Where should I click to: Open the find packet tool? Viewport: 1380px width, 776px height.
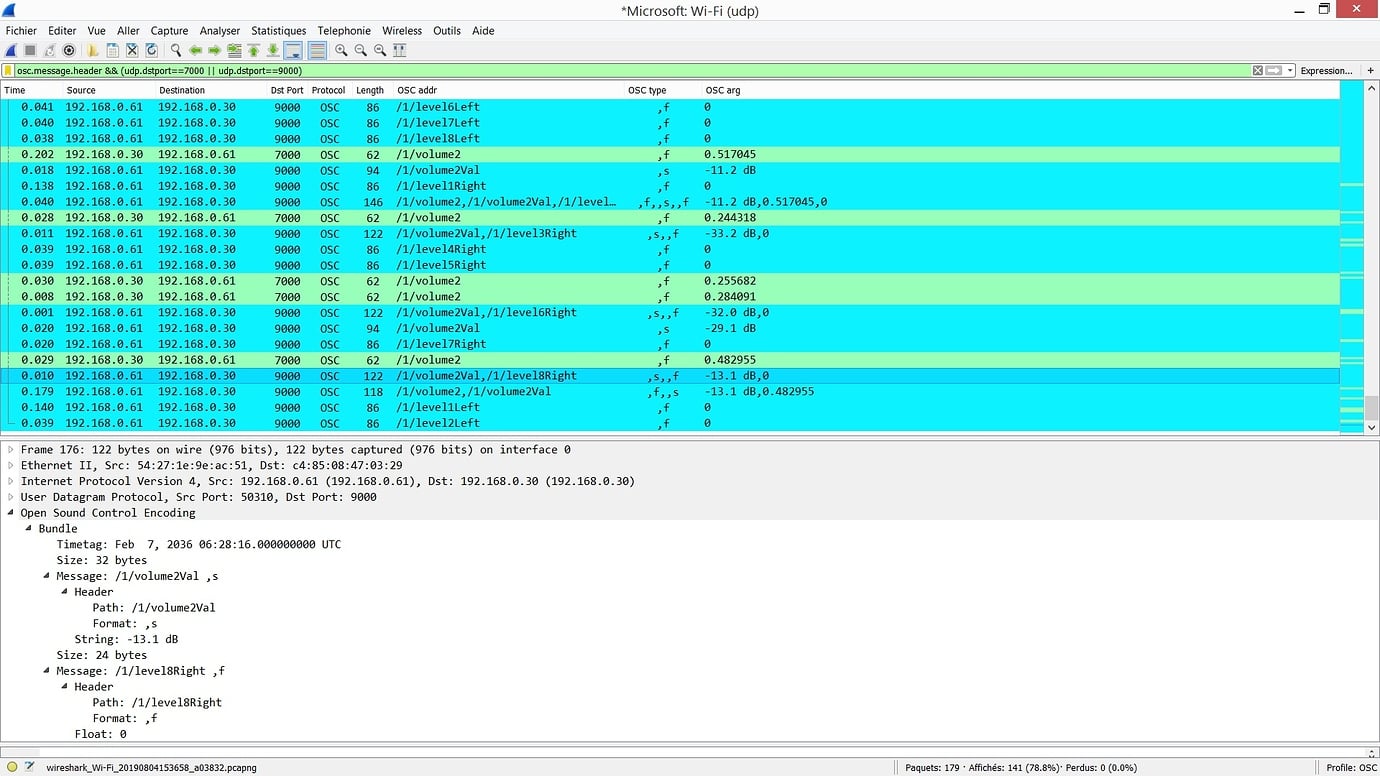[x=176, y=50]
